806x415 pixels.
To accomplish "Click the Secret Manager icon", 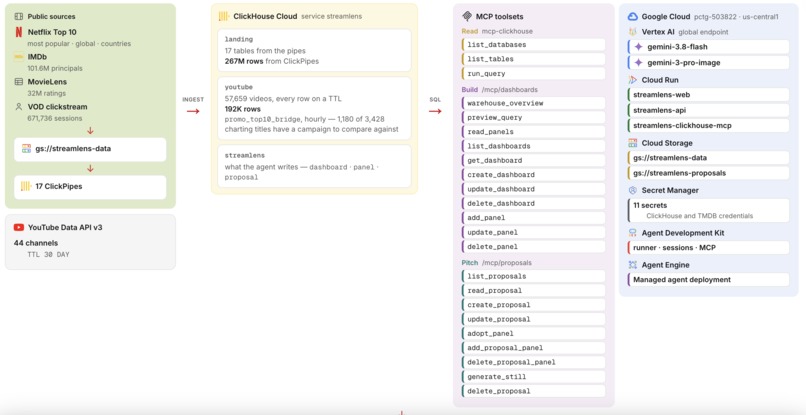I will point(632,190).
